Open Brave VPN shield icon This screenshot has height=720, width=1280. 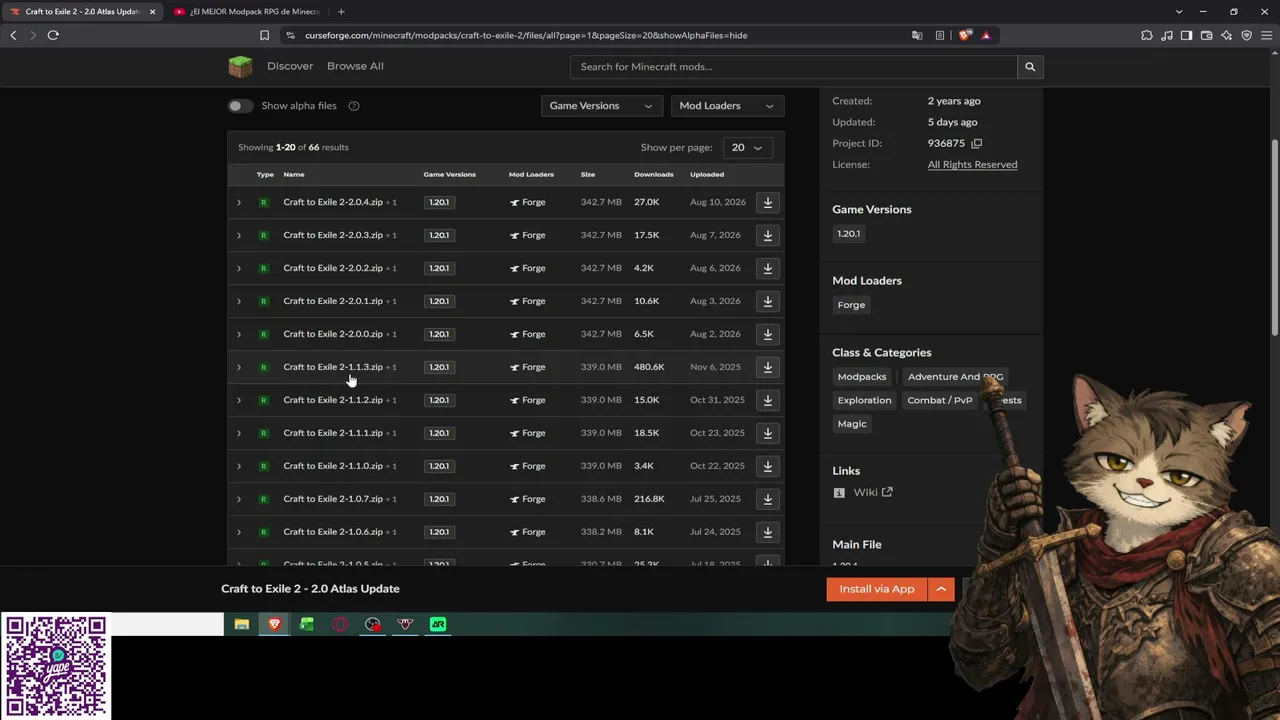(x=1246, y=35)
